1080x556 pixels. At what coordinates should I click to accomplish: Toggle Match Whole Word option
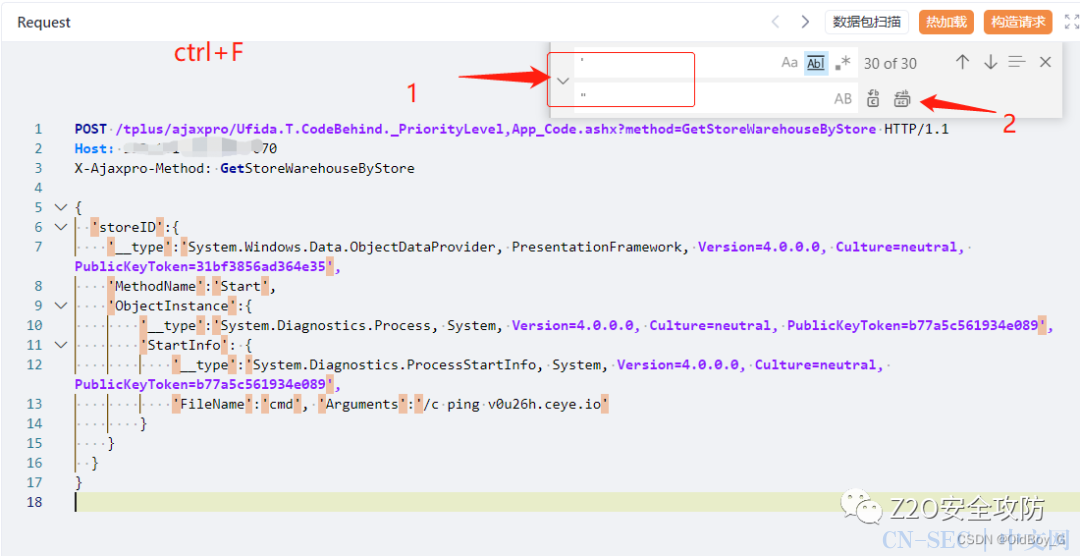tap(816, 63)
